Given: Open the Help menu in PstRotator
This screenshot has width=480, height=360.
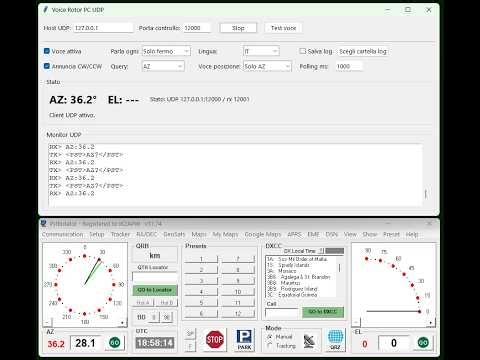Looking at the screenshot, I should click(412, 234).
